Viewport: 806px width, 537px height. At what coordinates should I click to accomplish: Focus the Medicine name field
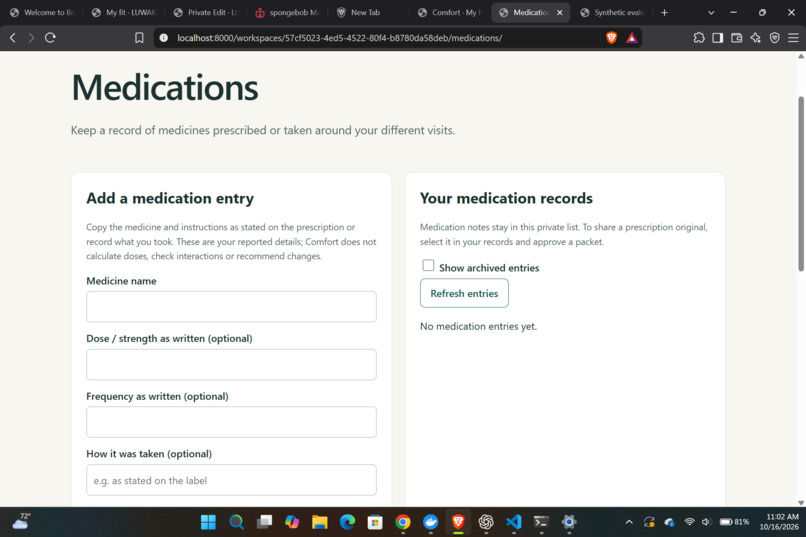coord(231,307)
